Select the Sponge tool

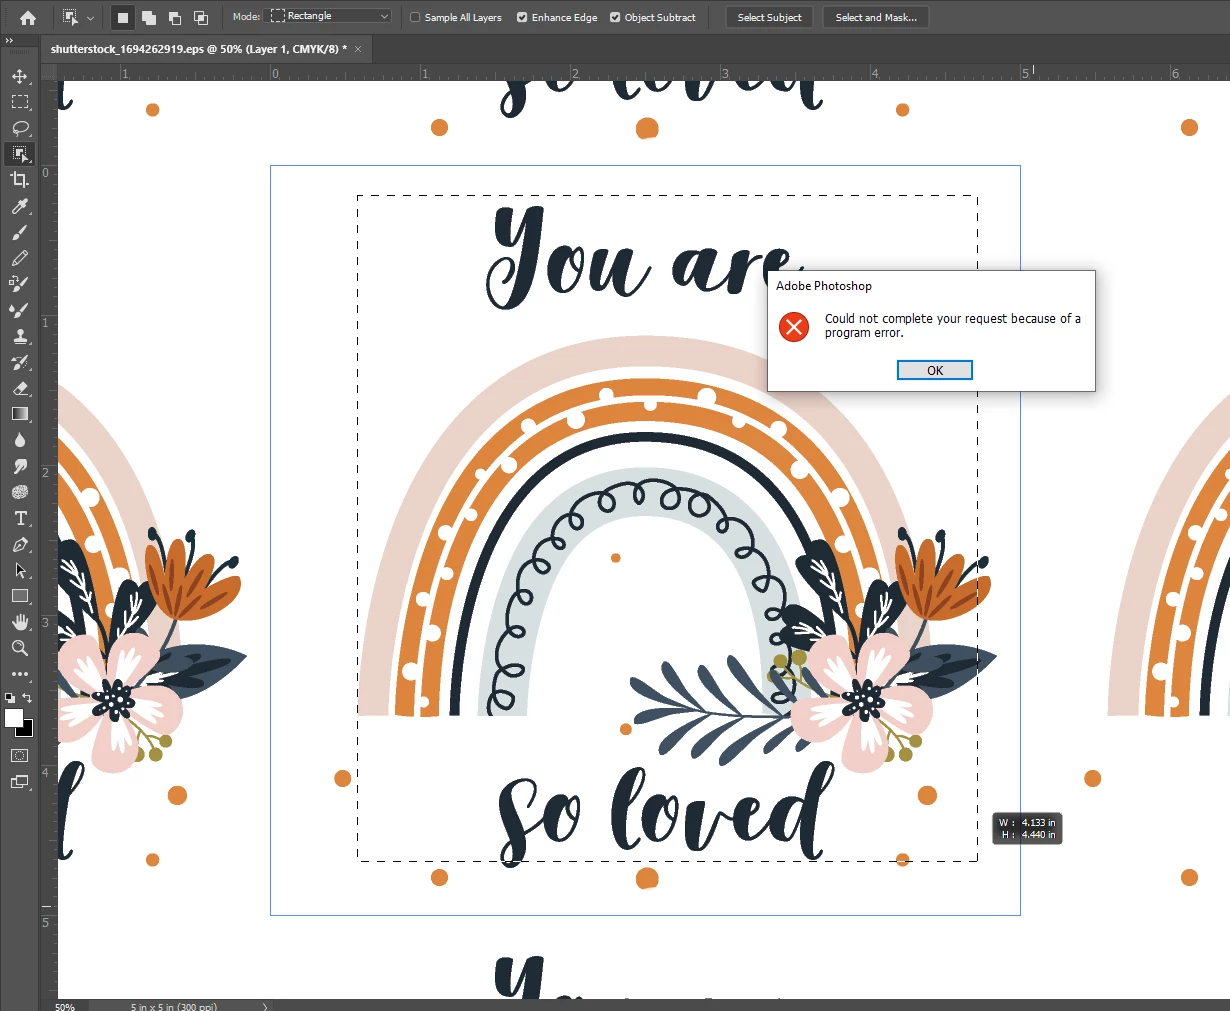pyautogui.click(x=19, y=492)
